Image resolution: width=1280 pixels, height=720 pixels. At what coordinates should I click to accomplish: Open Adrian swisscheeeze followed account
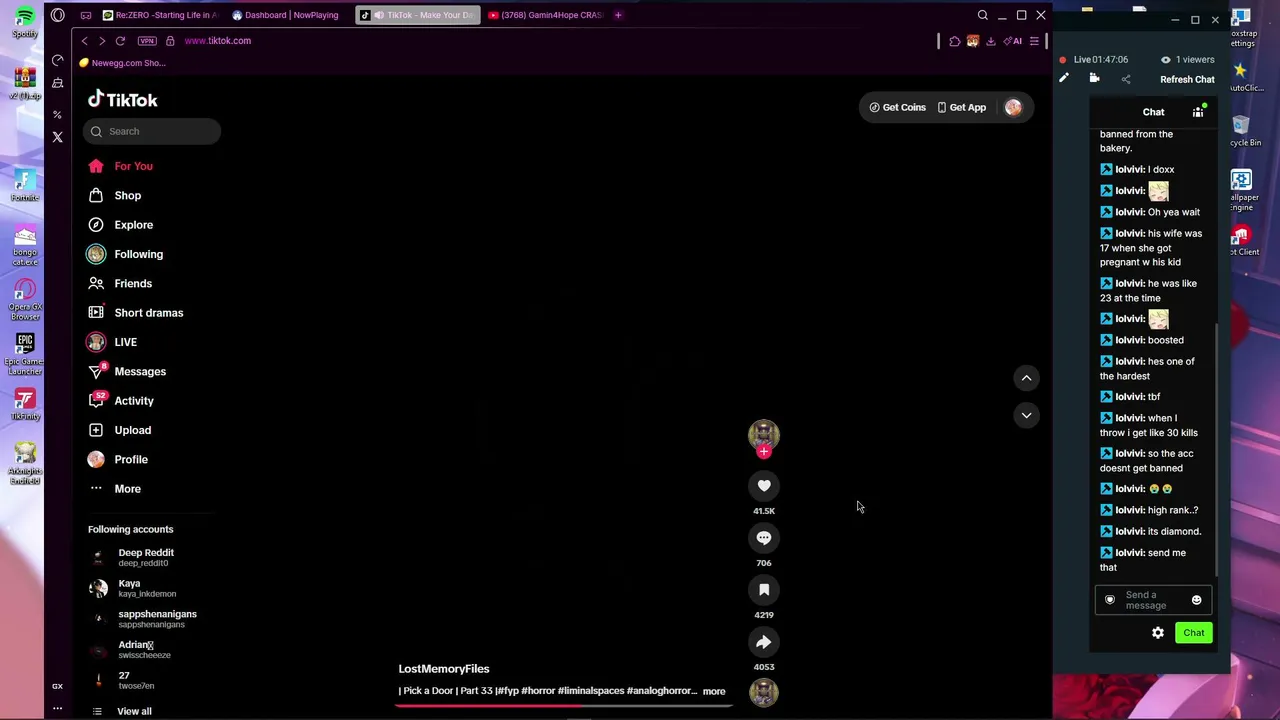(x=145, y=650)
